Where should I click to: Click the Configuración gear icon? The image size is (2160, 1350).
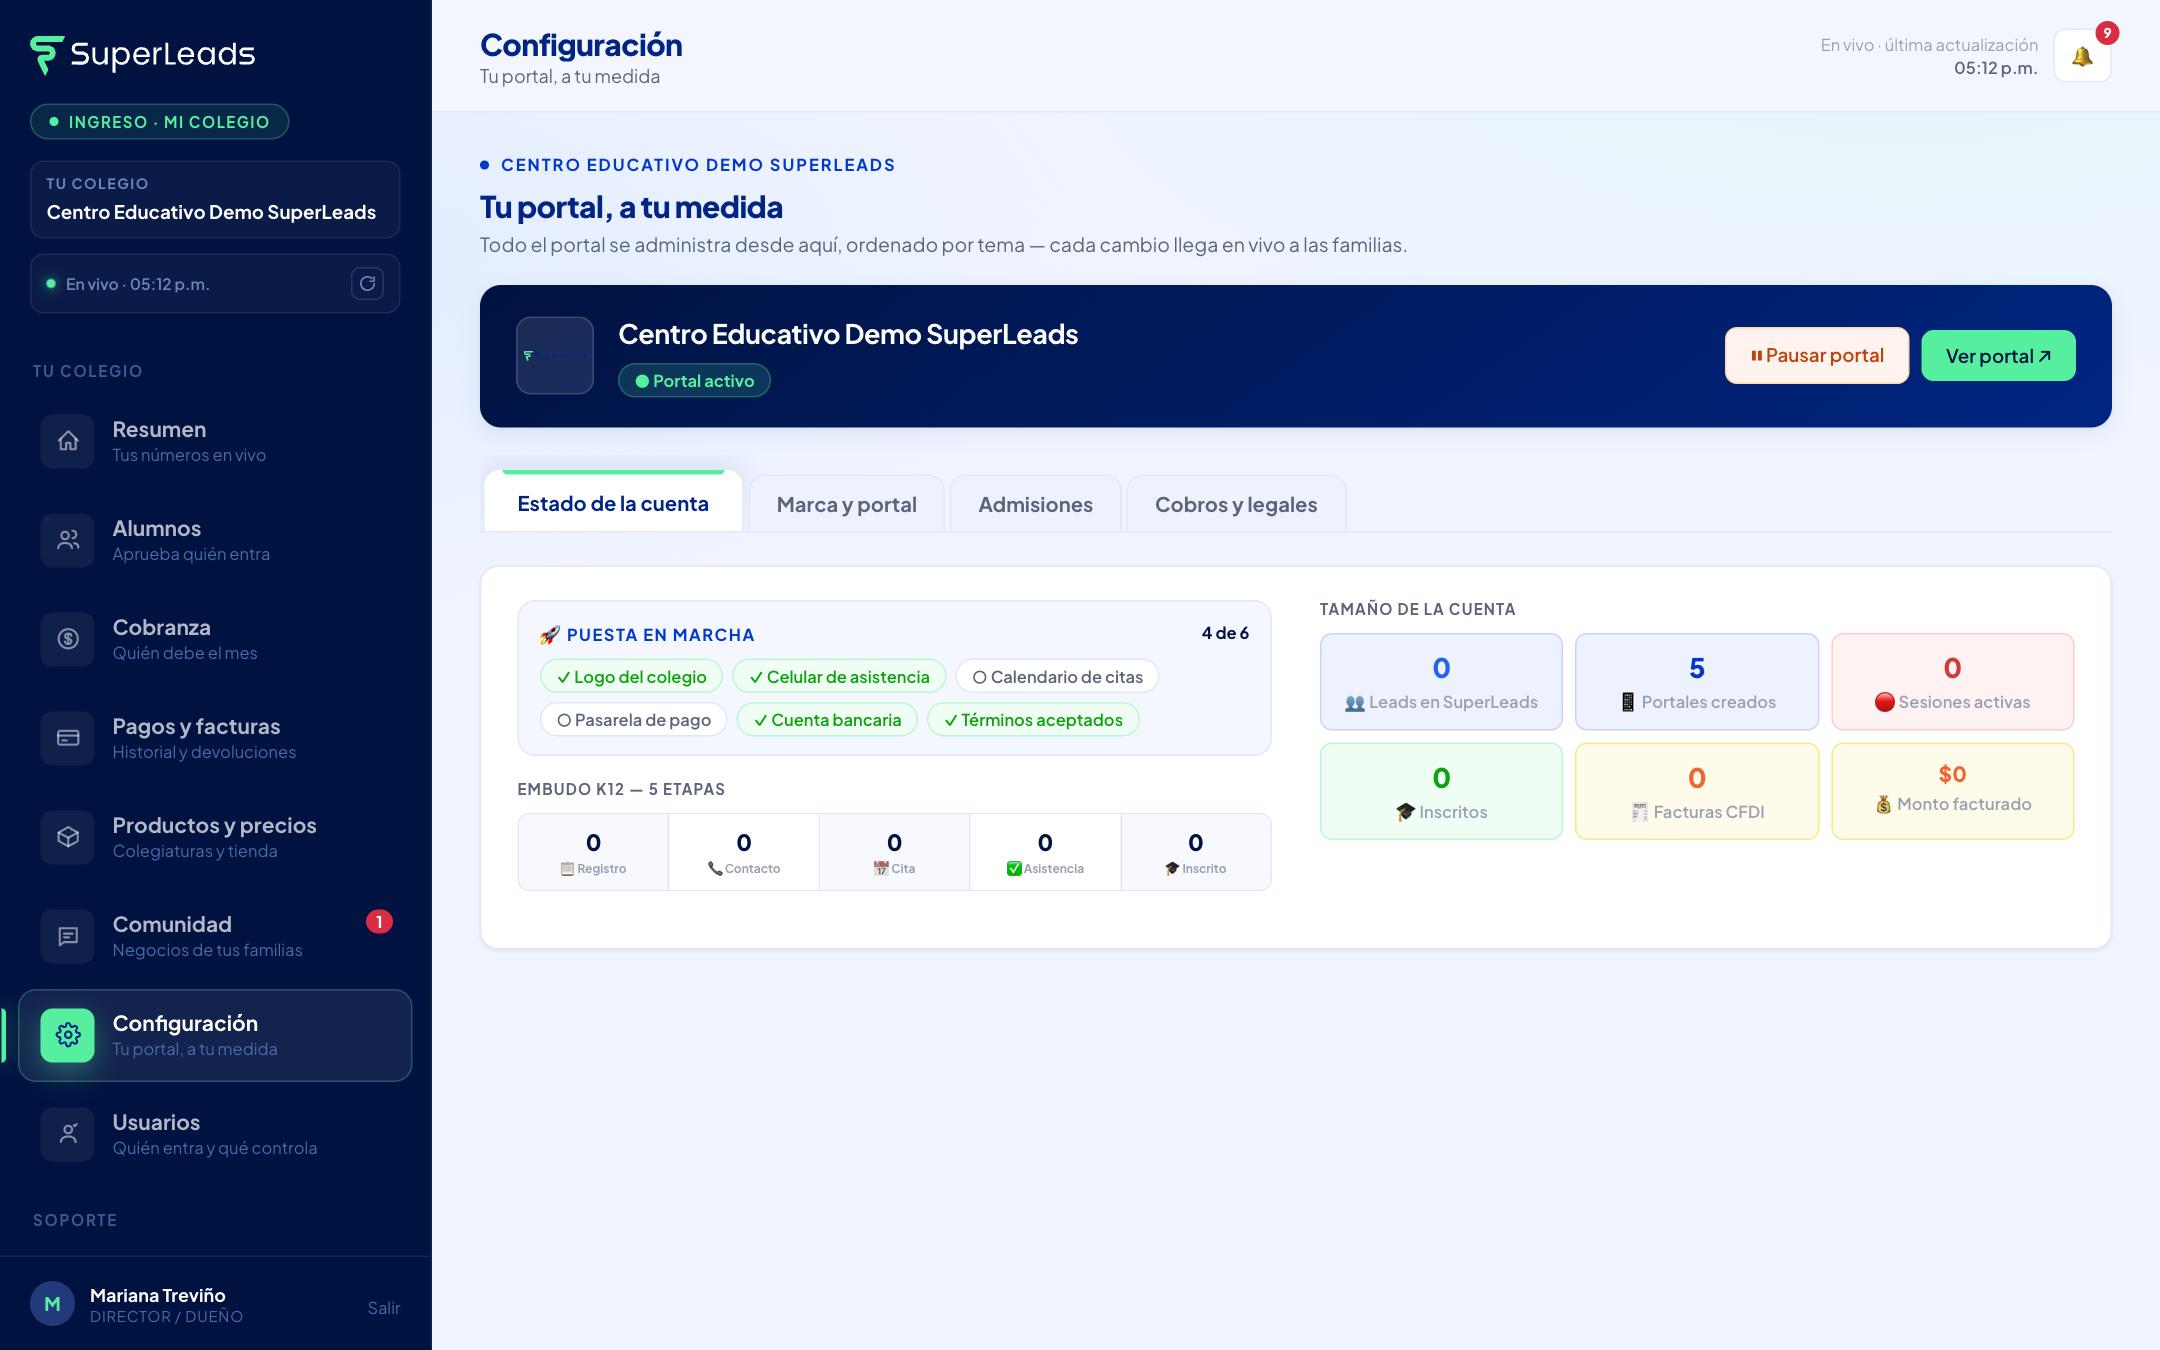(x=68, y=1035)
